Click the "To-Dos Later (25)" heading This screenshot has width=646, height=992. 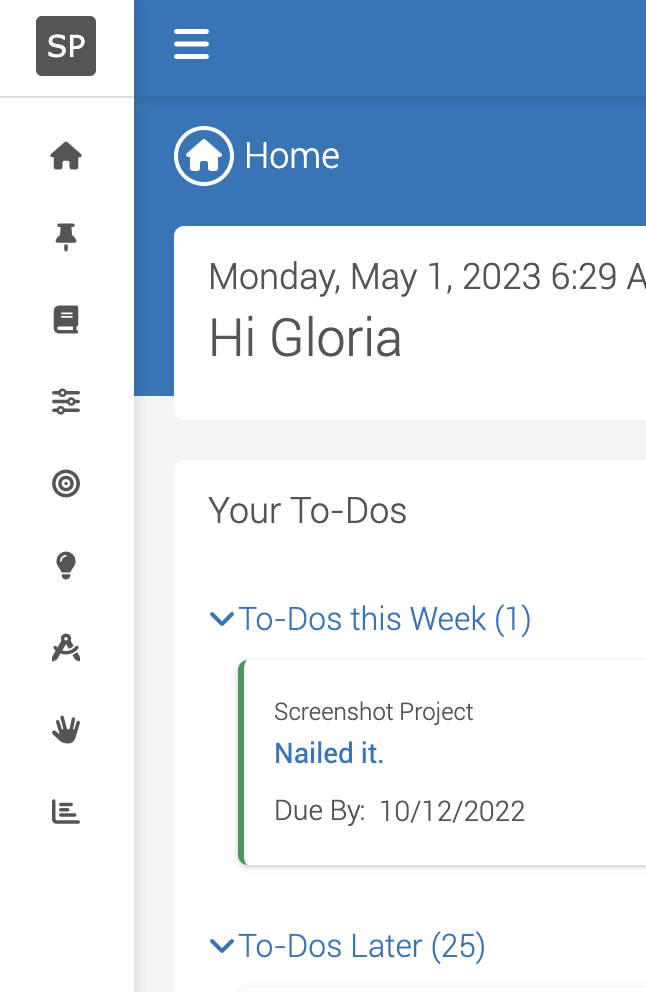[362, 945]
